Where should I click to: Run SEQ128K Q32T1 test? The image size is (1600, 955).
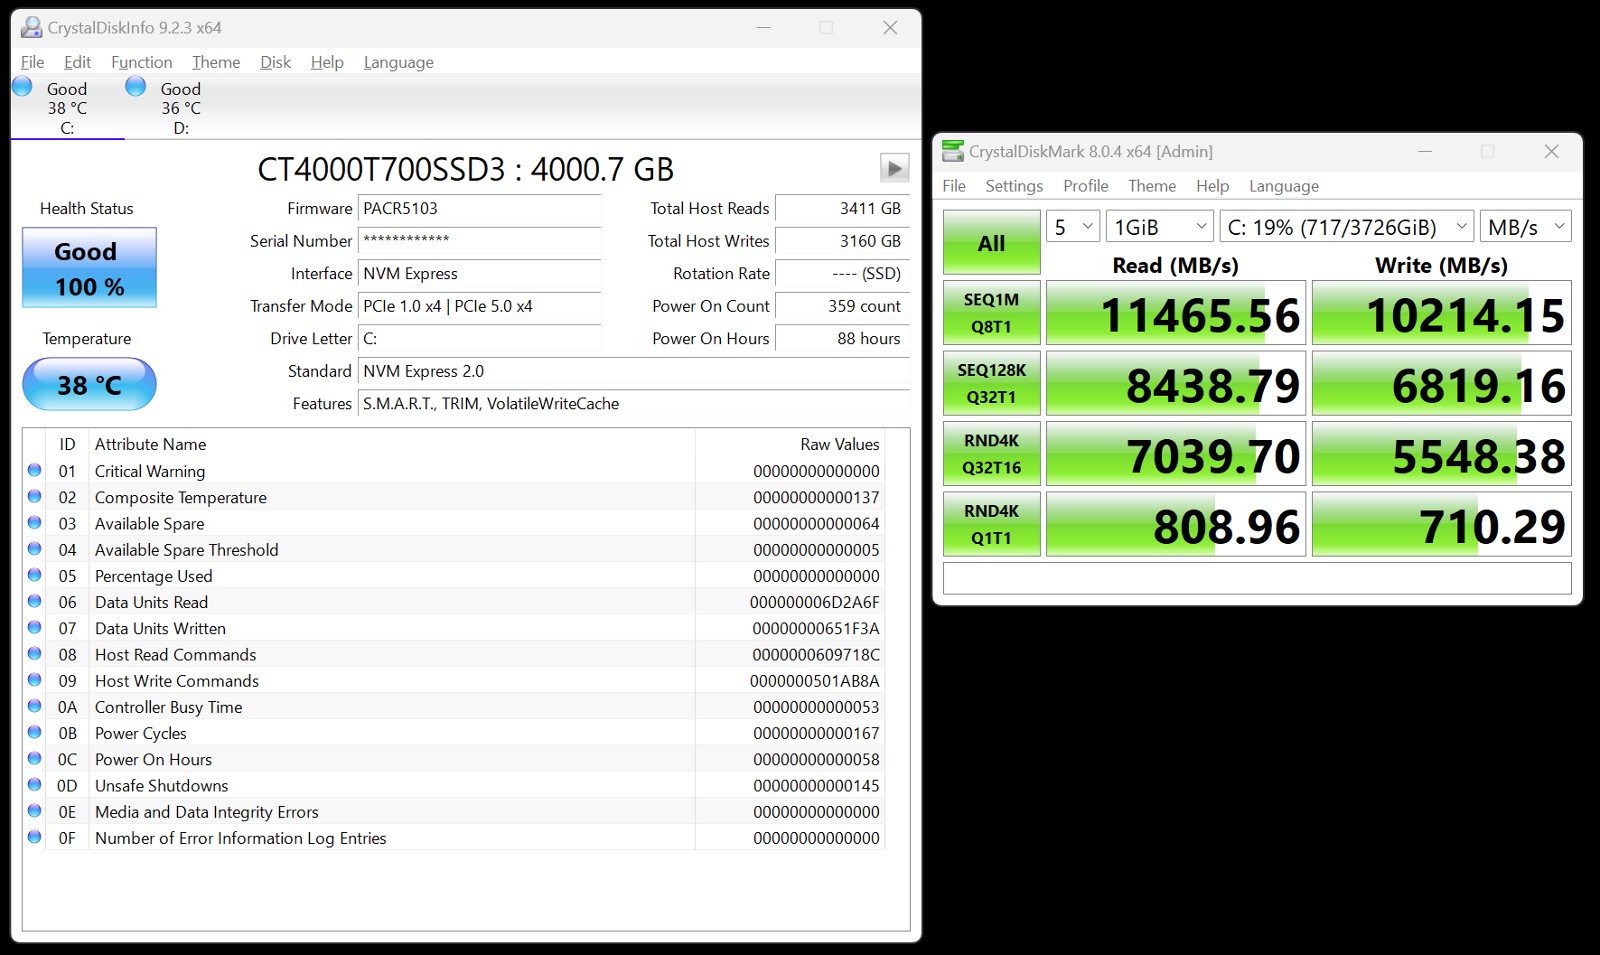[991, 383]
